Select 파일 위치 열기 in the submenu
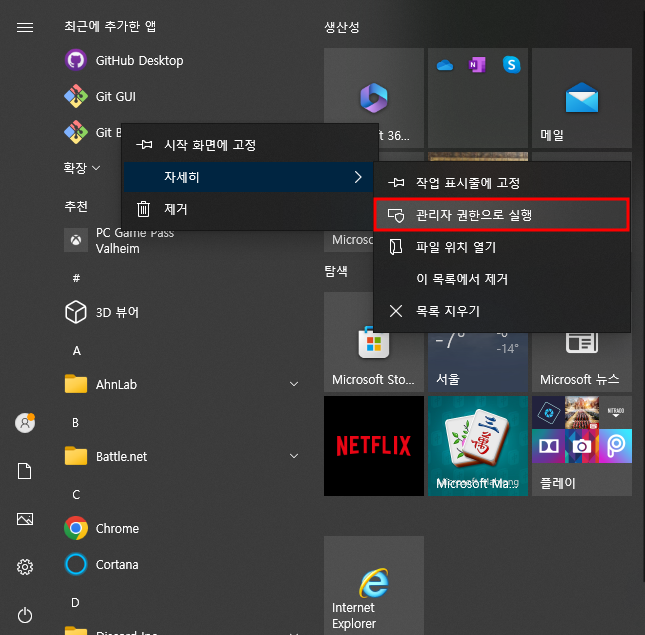 [502, 247]
